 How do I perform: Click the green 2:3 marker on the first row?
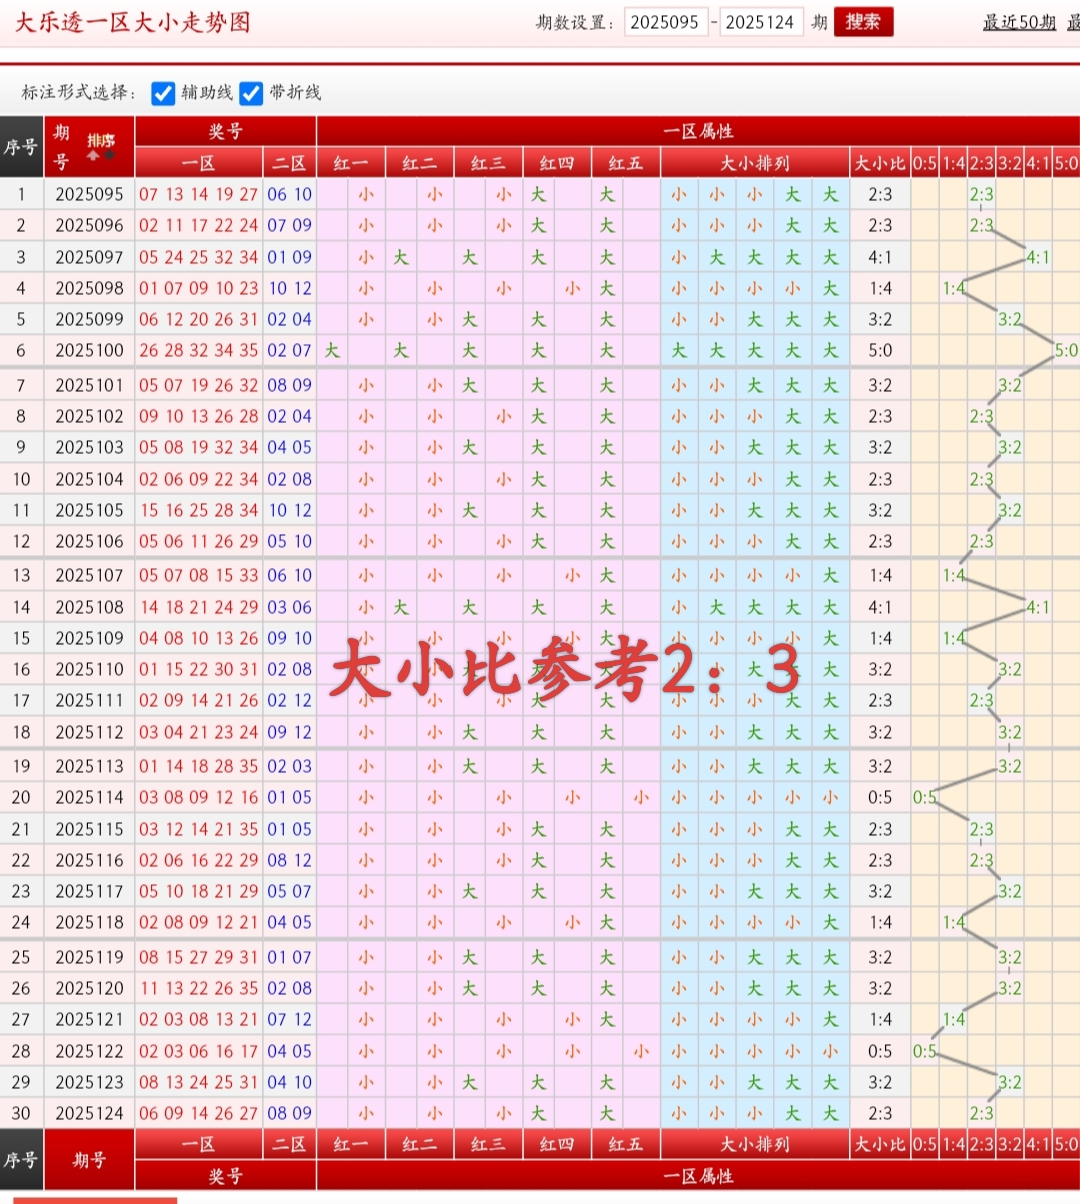[980, 195]
